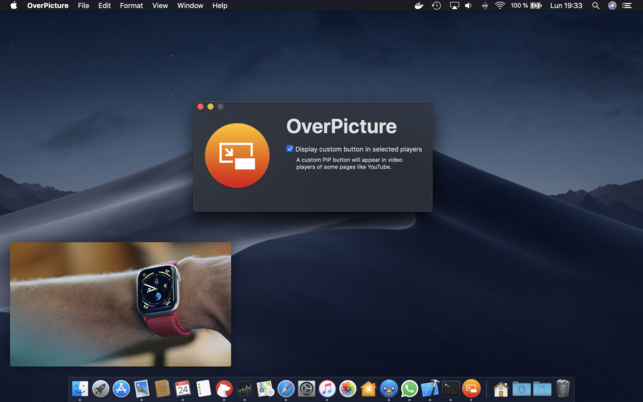Open WhatsApp in the Dock
The width and height of the screenshot is (643, 402).
point(409,388)
